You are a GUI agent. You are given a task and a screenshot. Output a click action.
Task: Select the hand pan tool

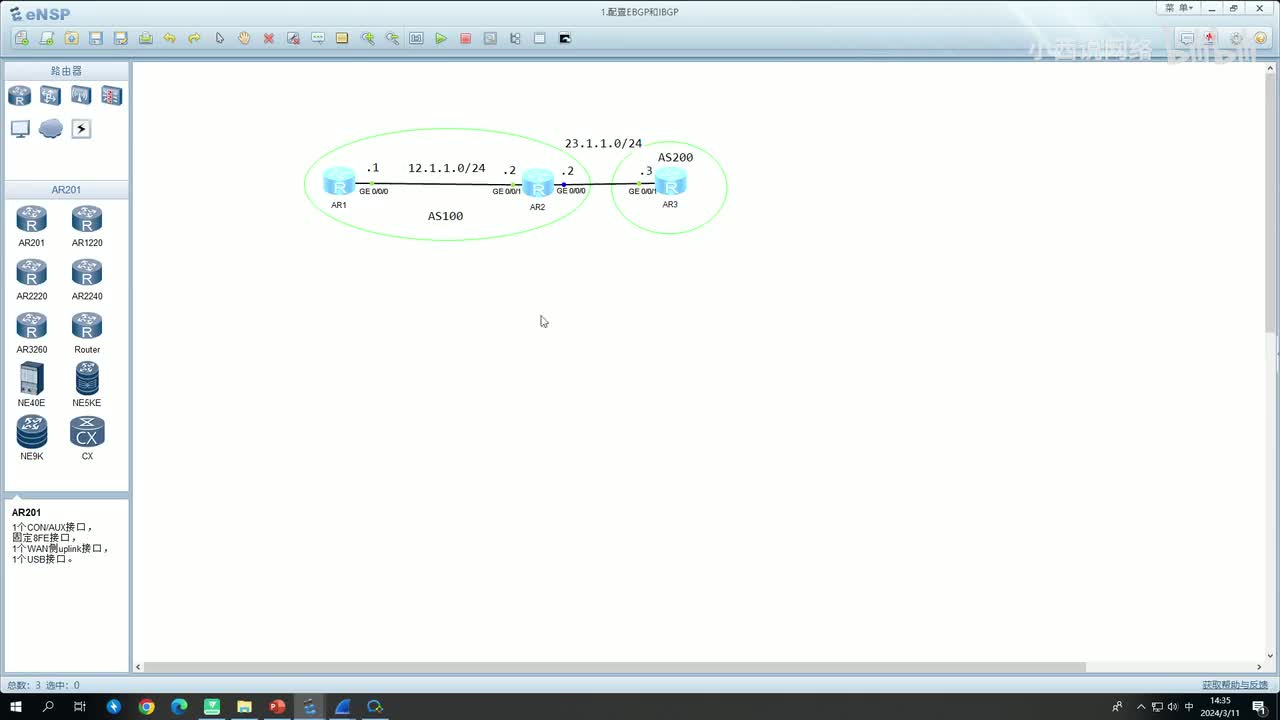(x=244, y=38)
